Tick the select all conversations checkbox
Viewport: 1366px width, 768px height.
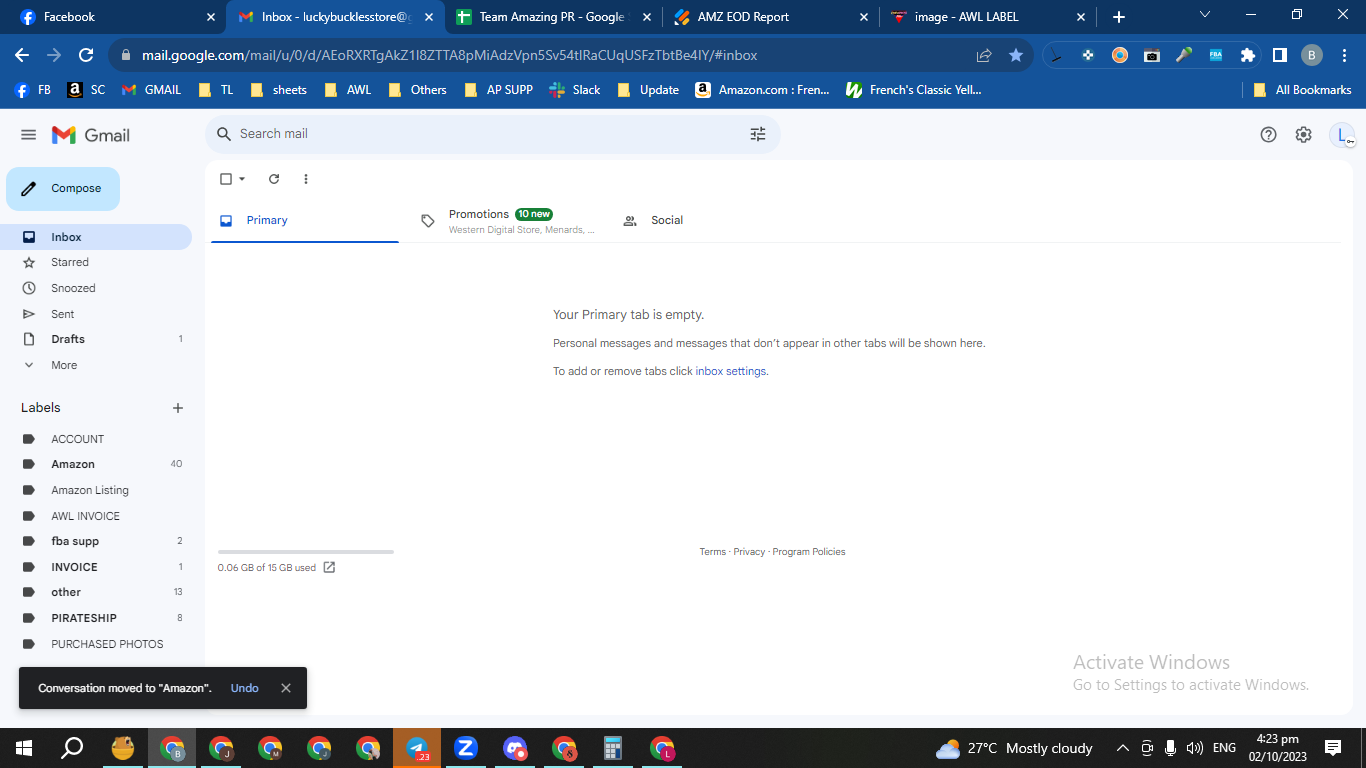[x=226, y=179]
